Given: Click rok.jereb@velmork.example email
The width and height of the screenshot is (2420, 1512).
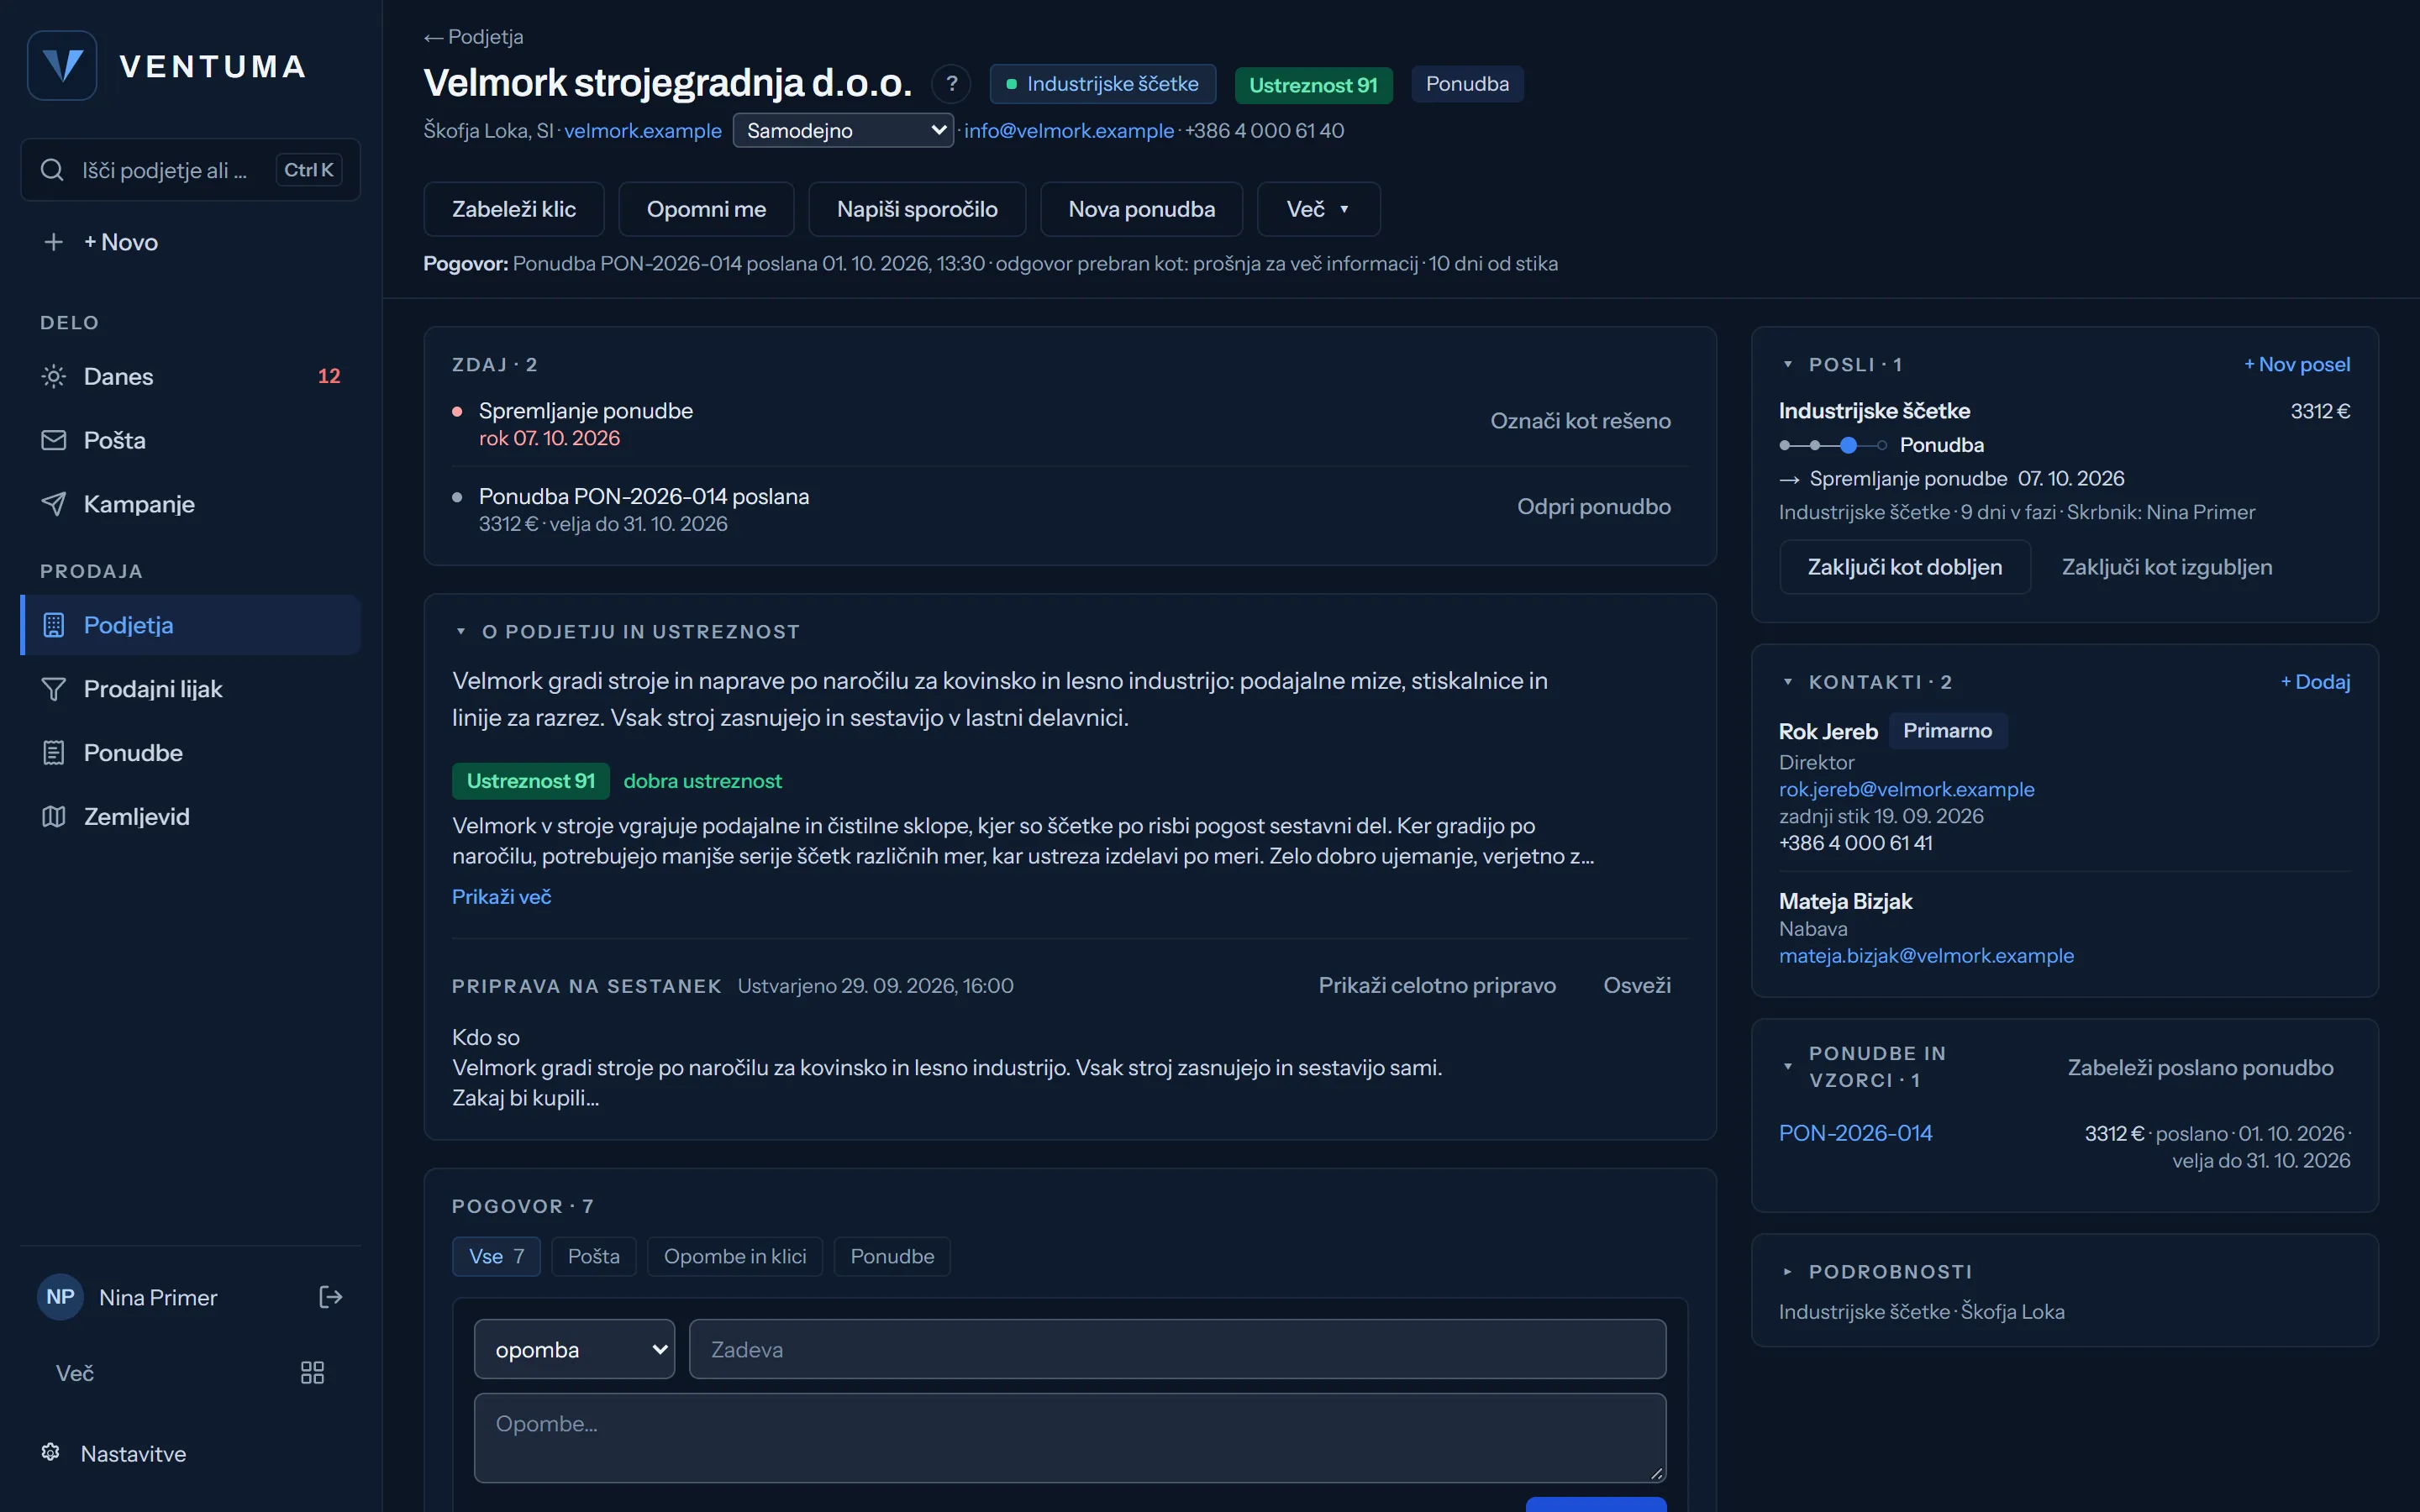Looking at the screenshot, I should click(1906, 789).
